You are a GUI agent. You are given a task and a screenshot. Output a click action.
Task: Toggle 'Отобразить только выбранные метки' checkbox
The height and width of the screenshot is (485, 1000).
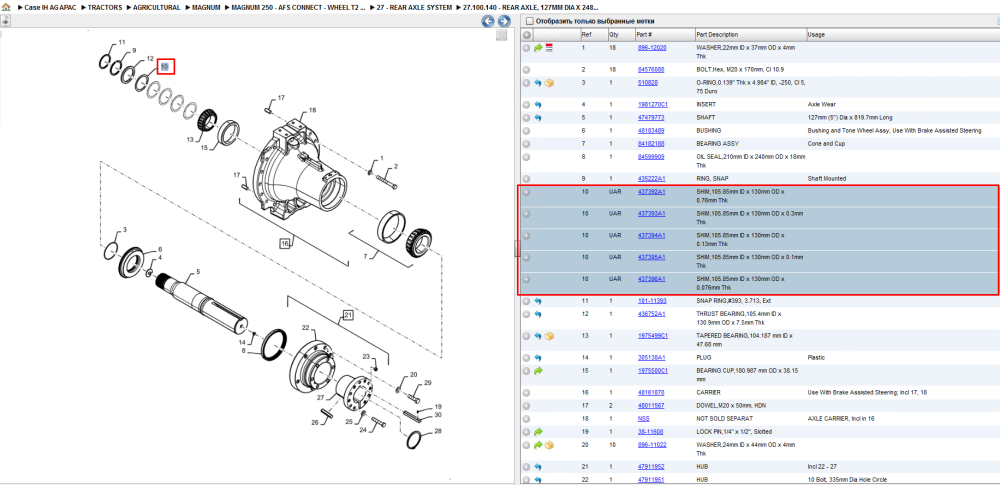point(529,21)
